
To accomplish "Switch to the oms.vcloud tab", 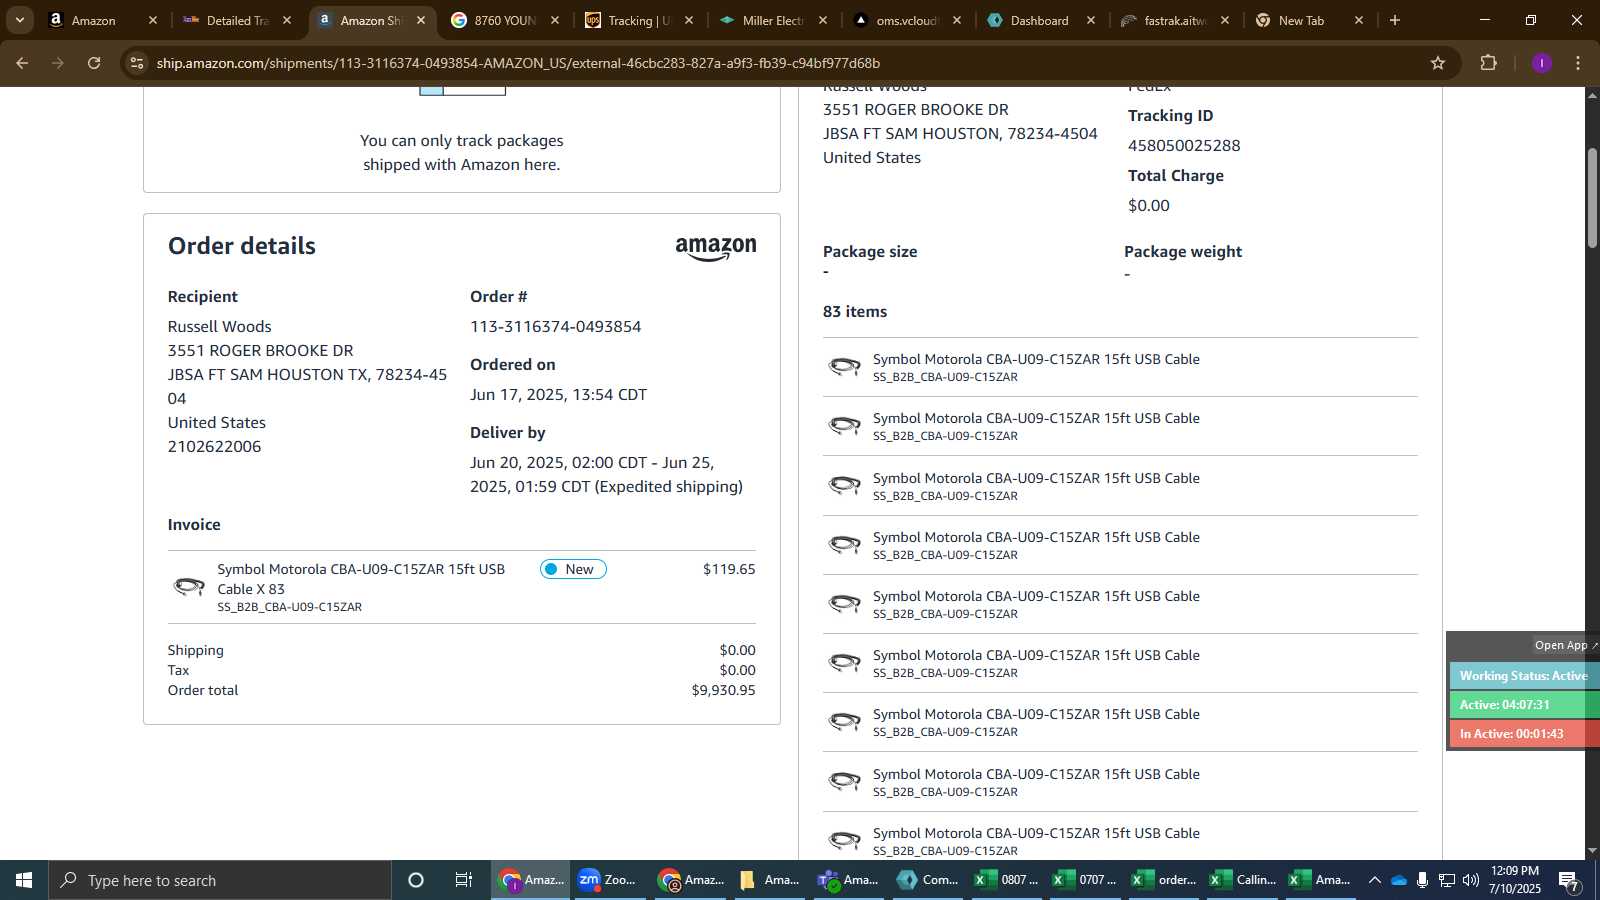I will 907,20.
